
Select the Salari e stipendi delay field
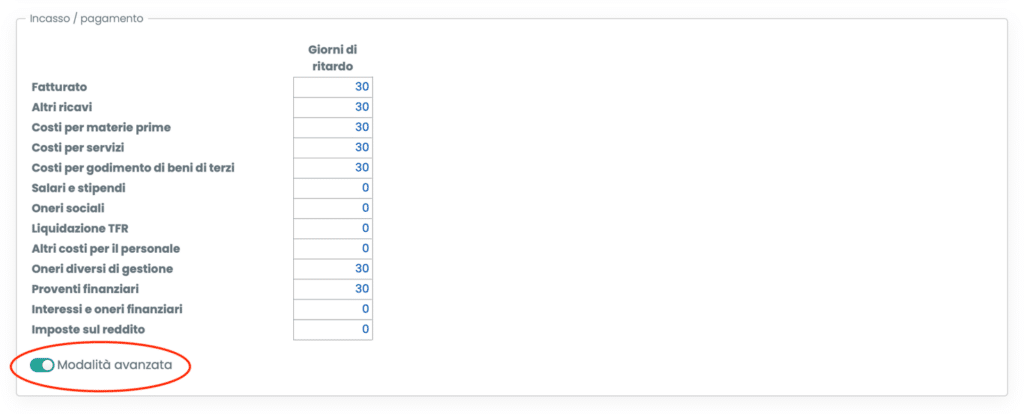(332, 188)
